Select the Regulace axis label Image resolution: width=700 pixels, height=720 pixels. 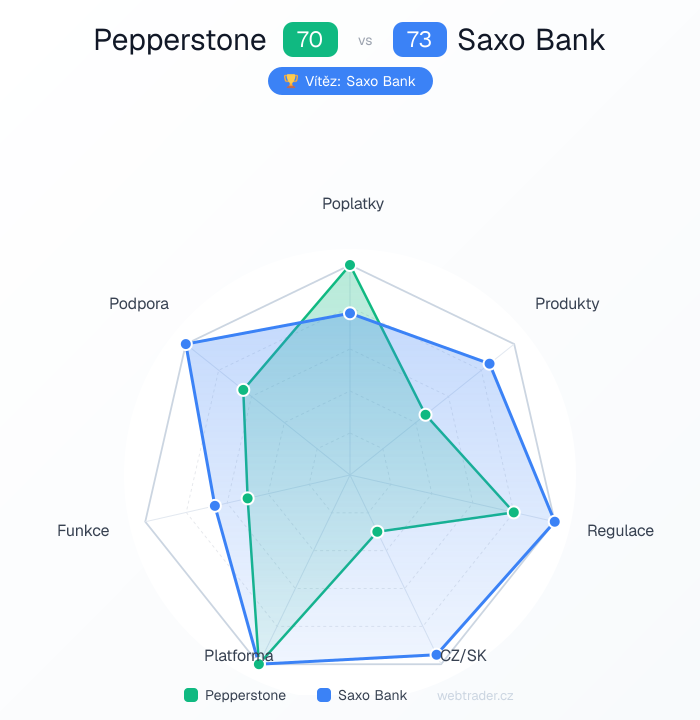point(620,531)
